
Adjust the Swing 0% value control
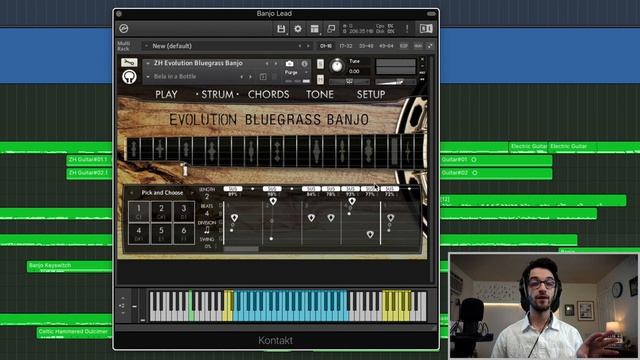coord(208,247)
